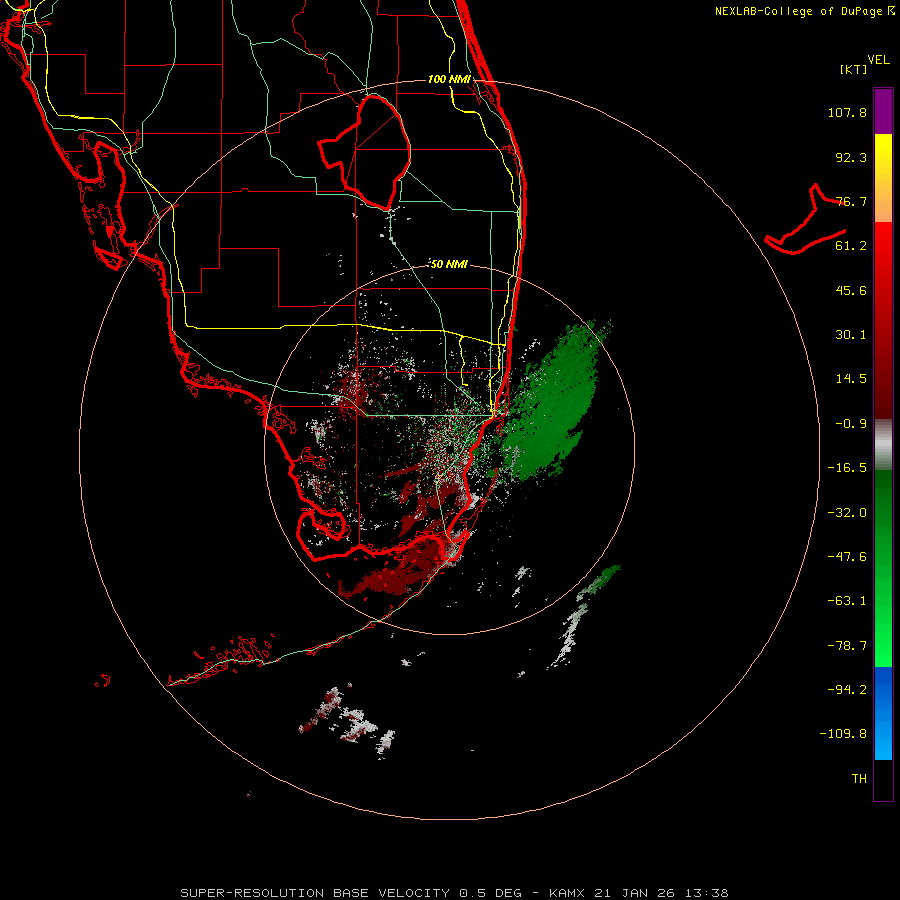Click the 21 JAN 26 date in the caption
Viewport: 900px width, 900px height.
coord(636,893)
